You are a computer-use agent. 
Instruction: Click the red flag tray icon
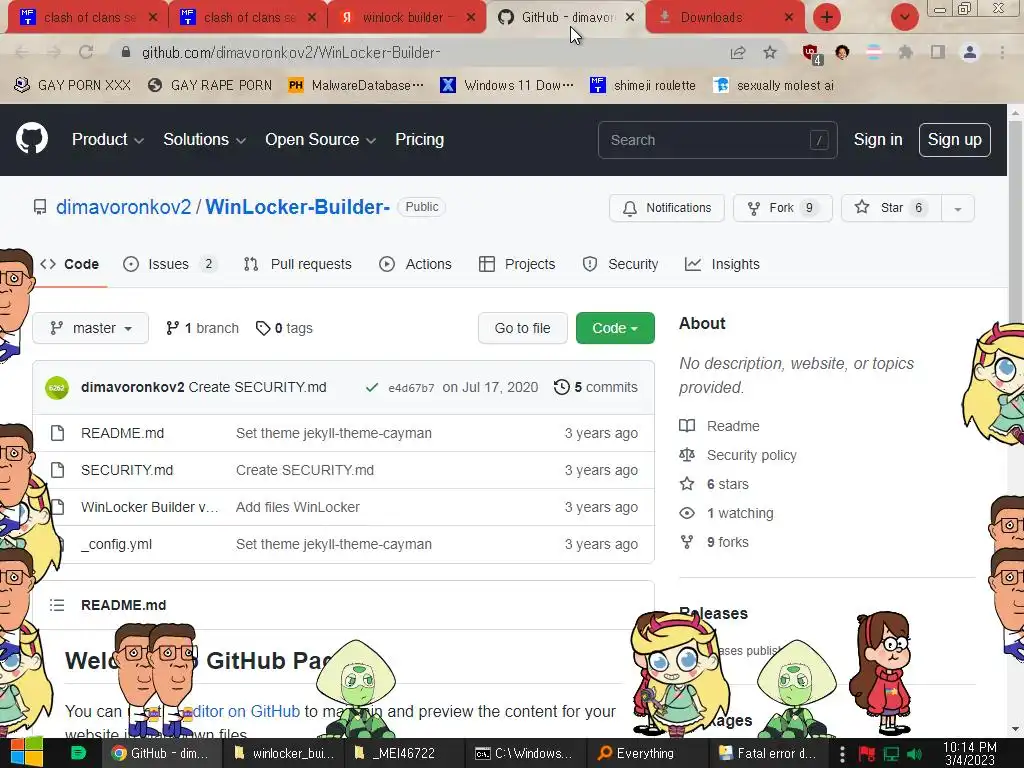click(x=867, y=754)
